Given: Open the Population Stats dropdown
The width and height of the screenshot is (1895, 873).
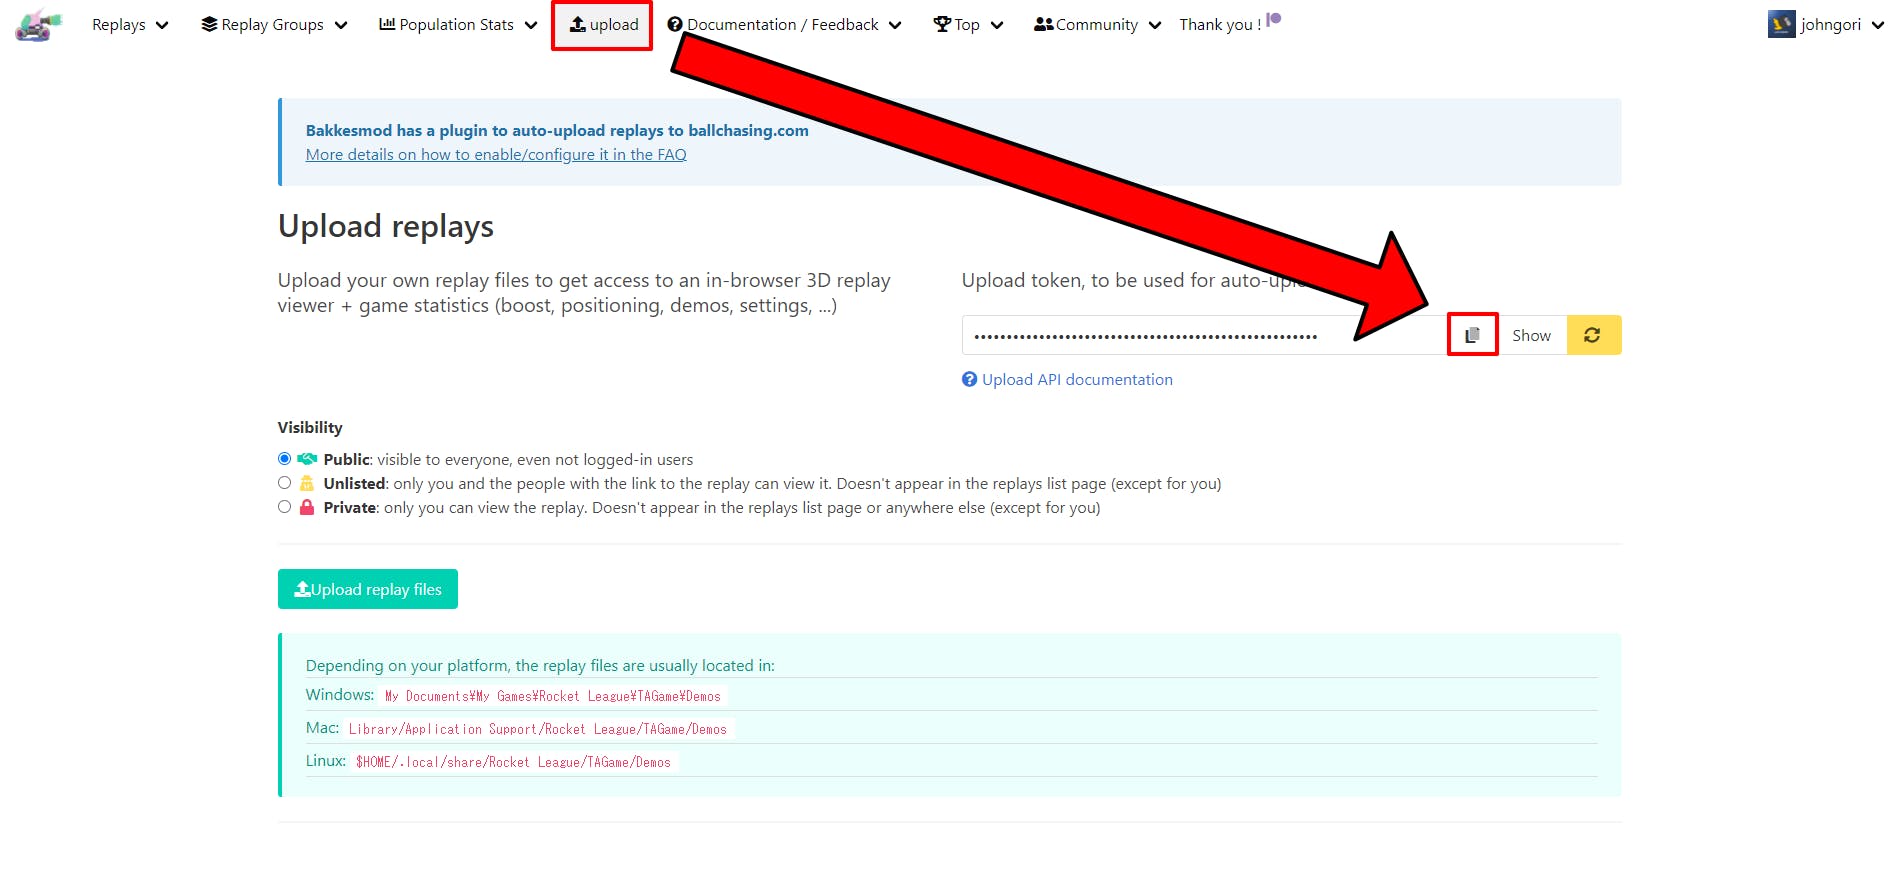Looking at the screenshot, I should pos(458,24).
